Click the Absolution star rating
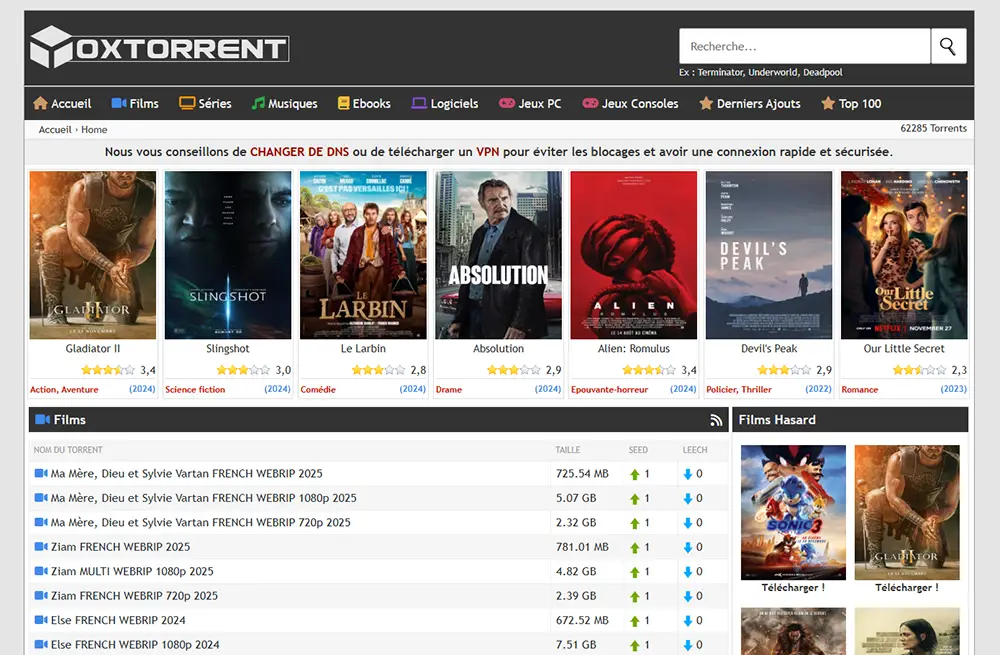The height and width of the screenshot is (655, 1000). (514, 370)
